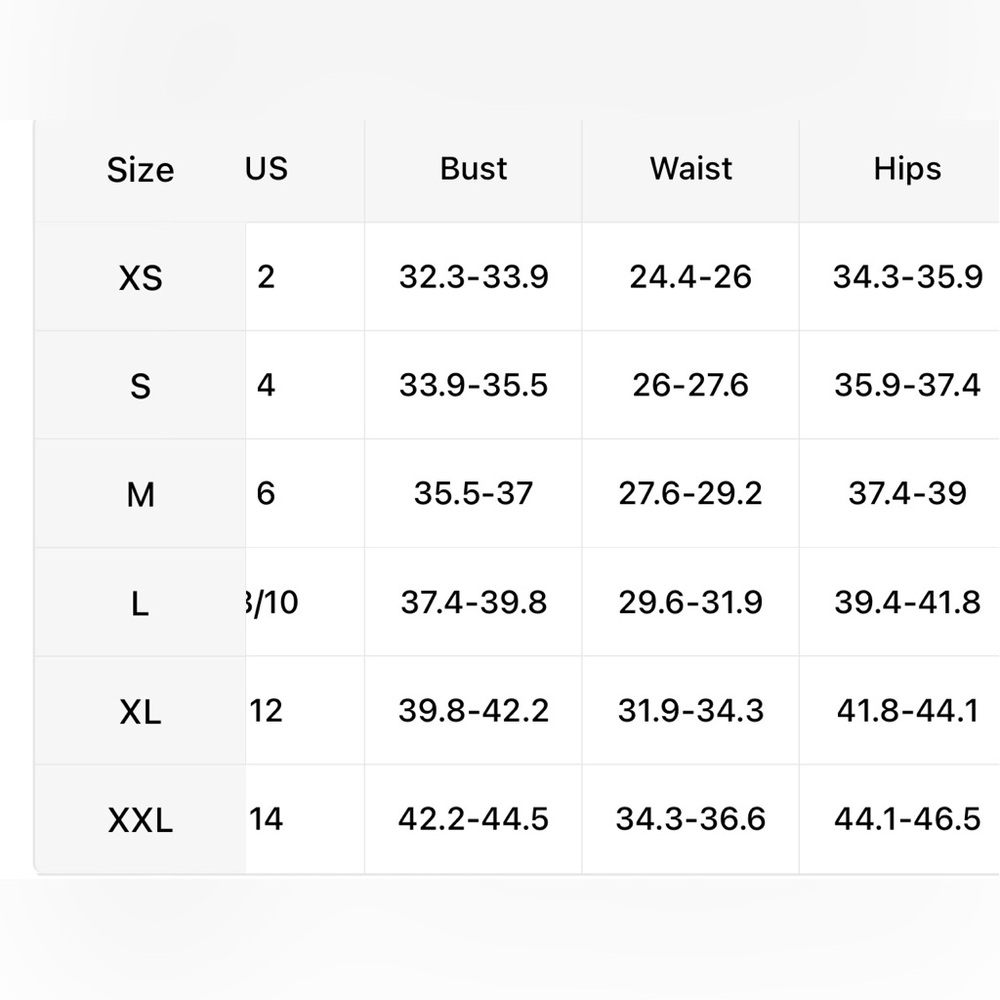Select the XS size row label
The width and height of the screenshot is (1000, 1000).
pyautogui.click(x=140, y=278)
